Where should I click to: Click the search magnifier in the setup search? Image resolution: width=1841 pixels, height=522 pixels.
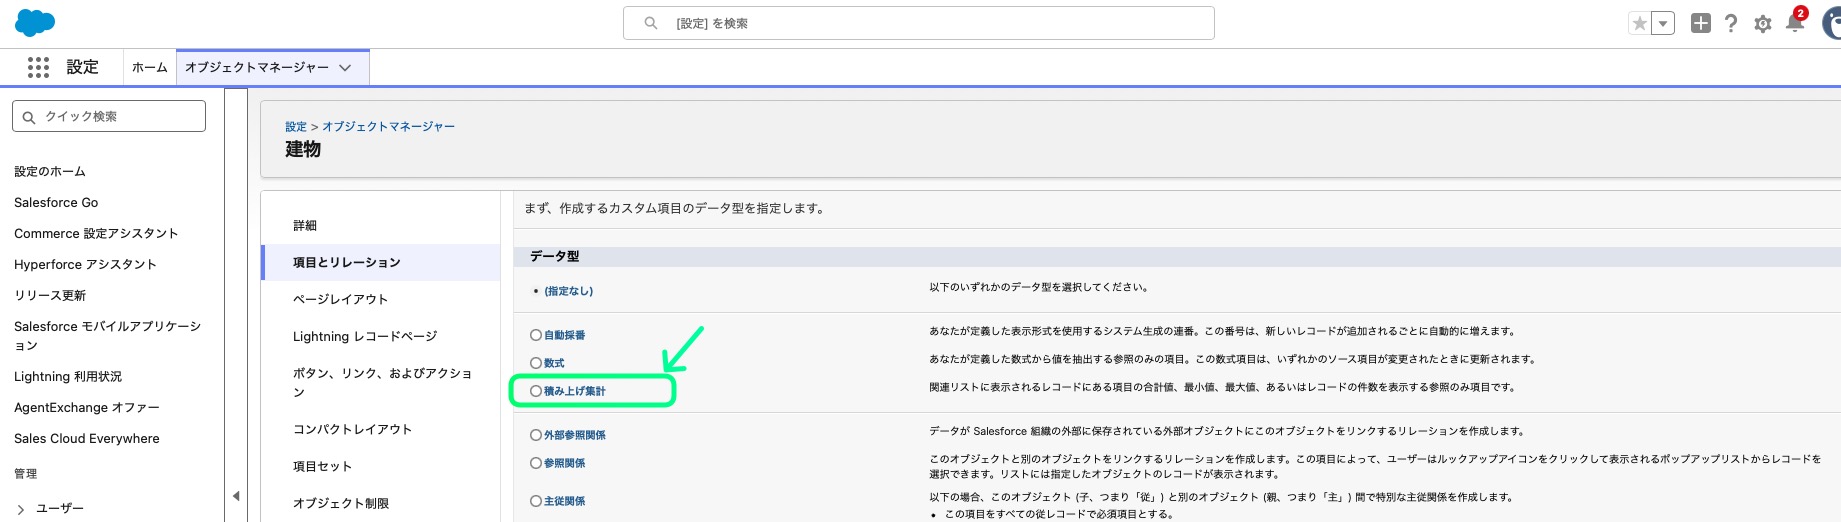(651, 23)
